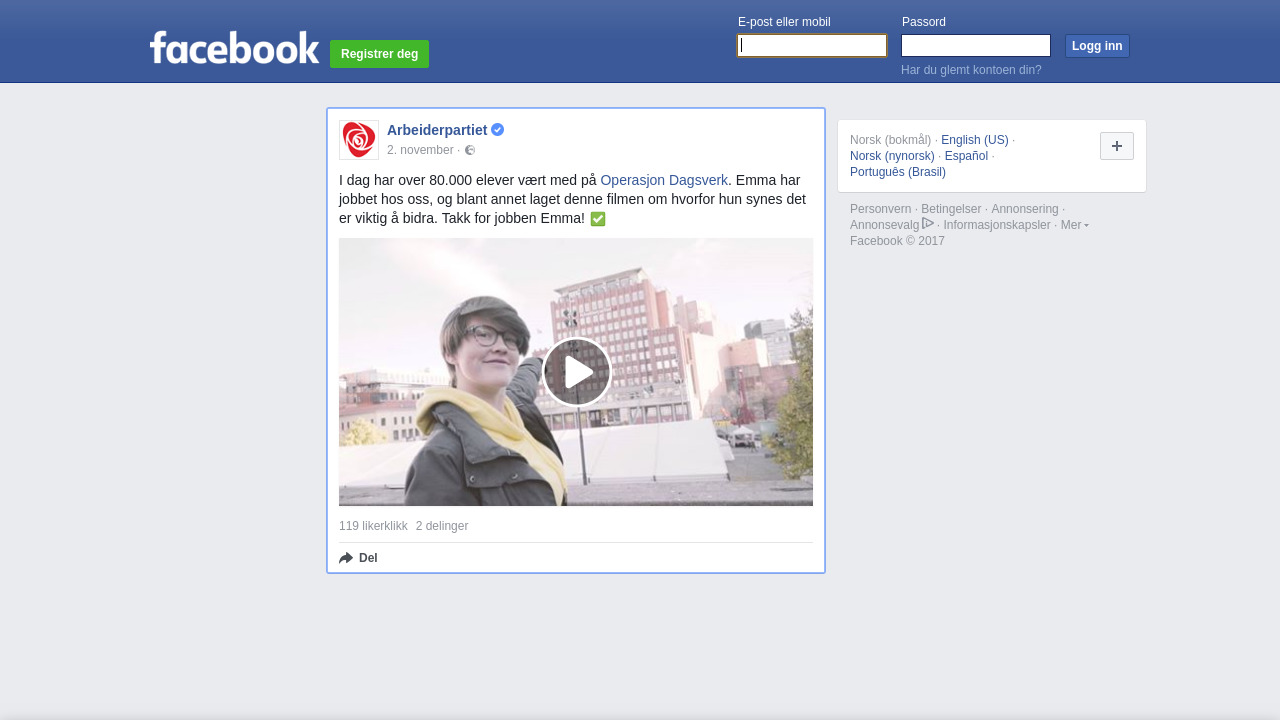Open the Arbeiderpartiet rose profile picture
The image size is (1280, 720).
359,140
